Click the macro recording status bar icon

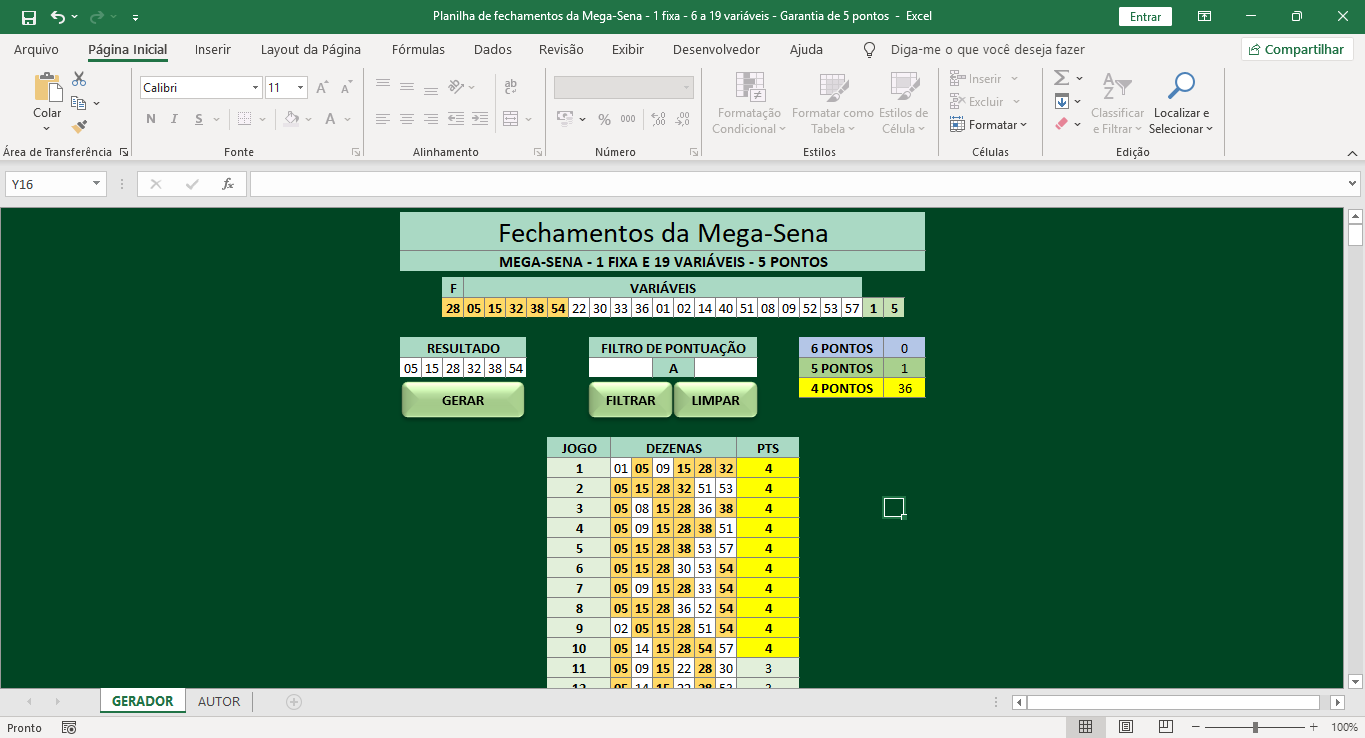69,727
